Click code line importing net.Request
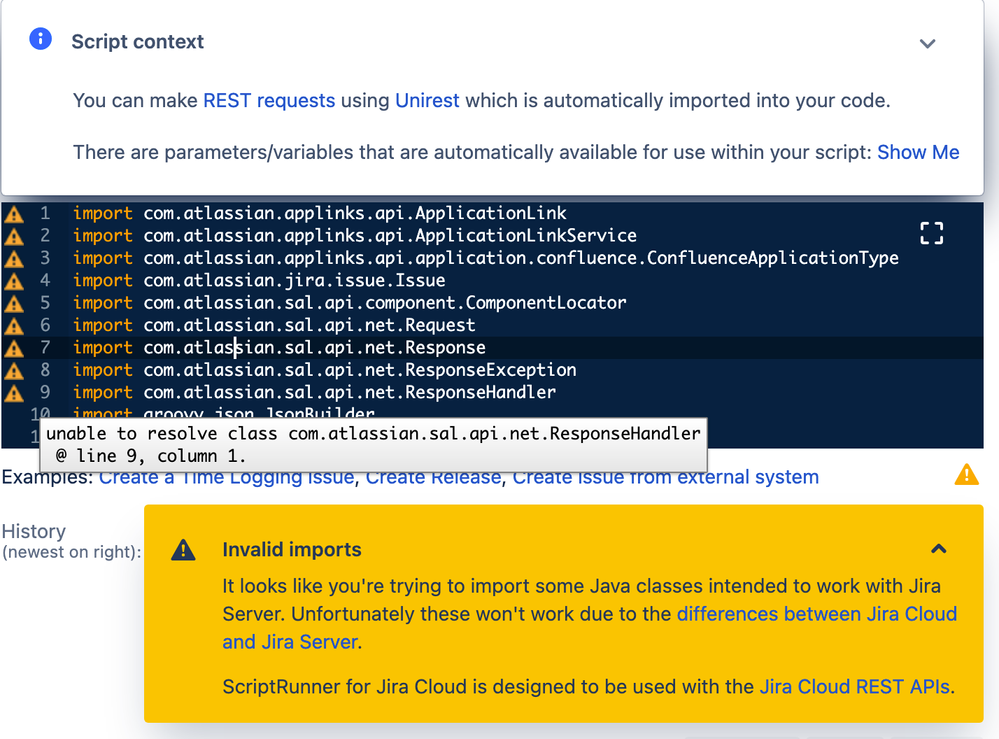 [274, 325]
